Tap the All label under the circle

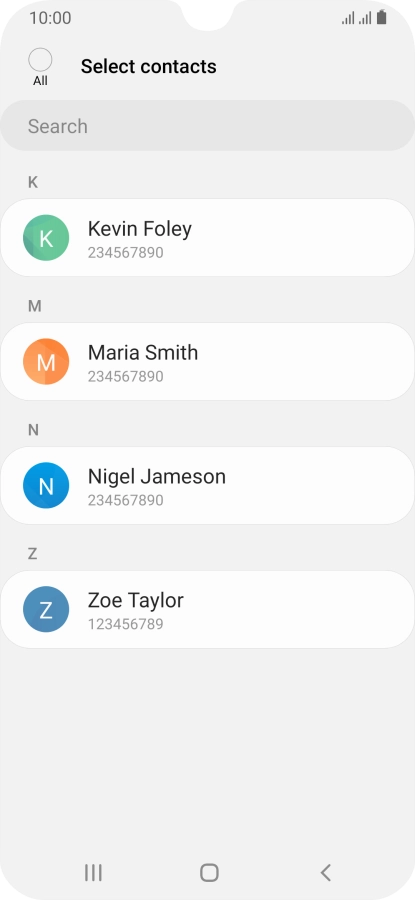point(40,81)
